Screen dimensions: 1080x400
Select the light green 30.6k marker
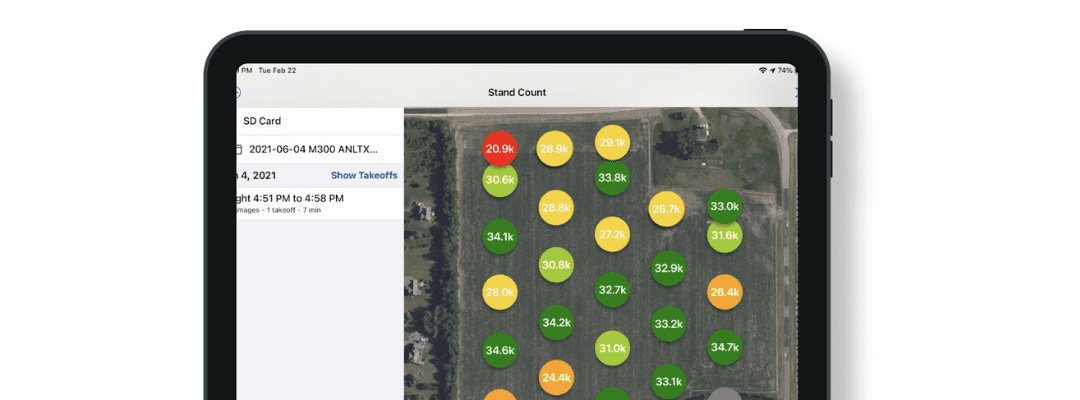point(500,180)
